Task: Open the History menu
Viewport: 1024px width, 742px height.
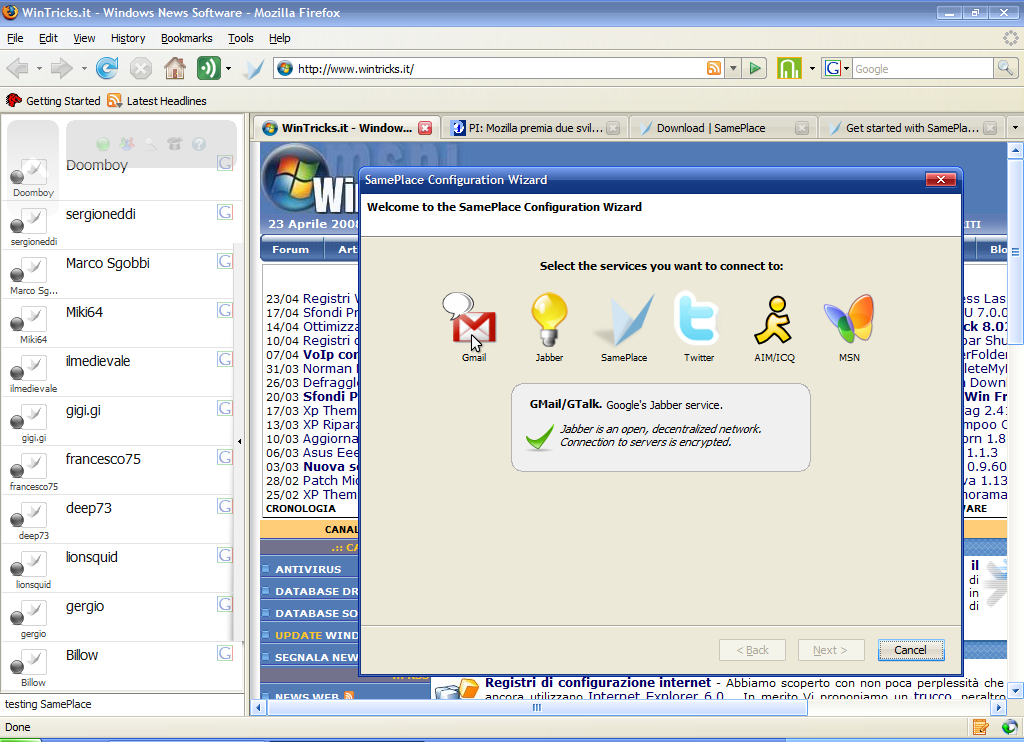Action: [128, 38]
